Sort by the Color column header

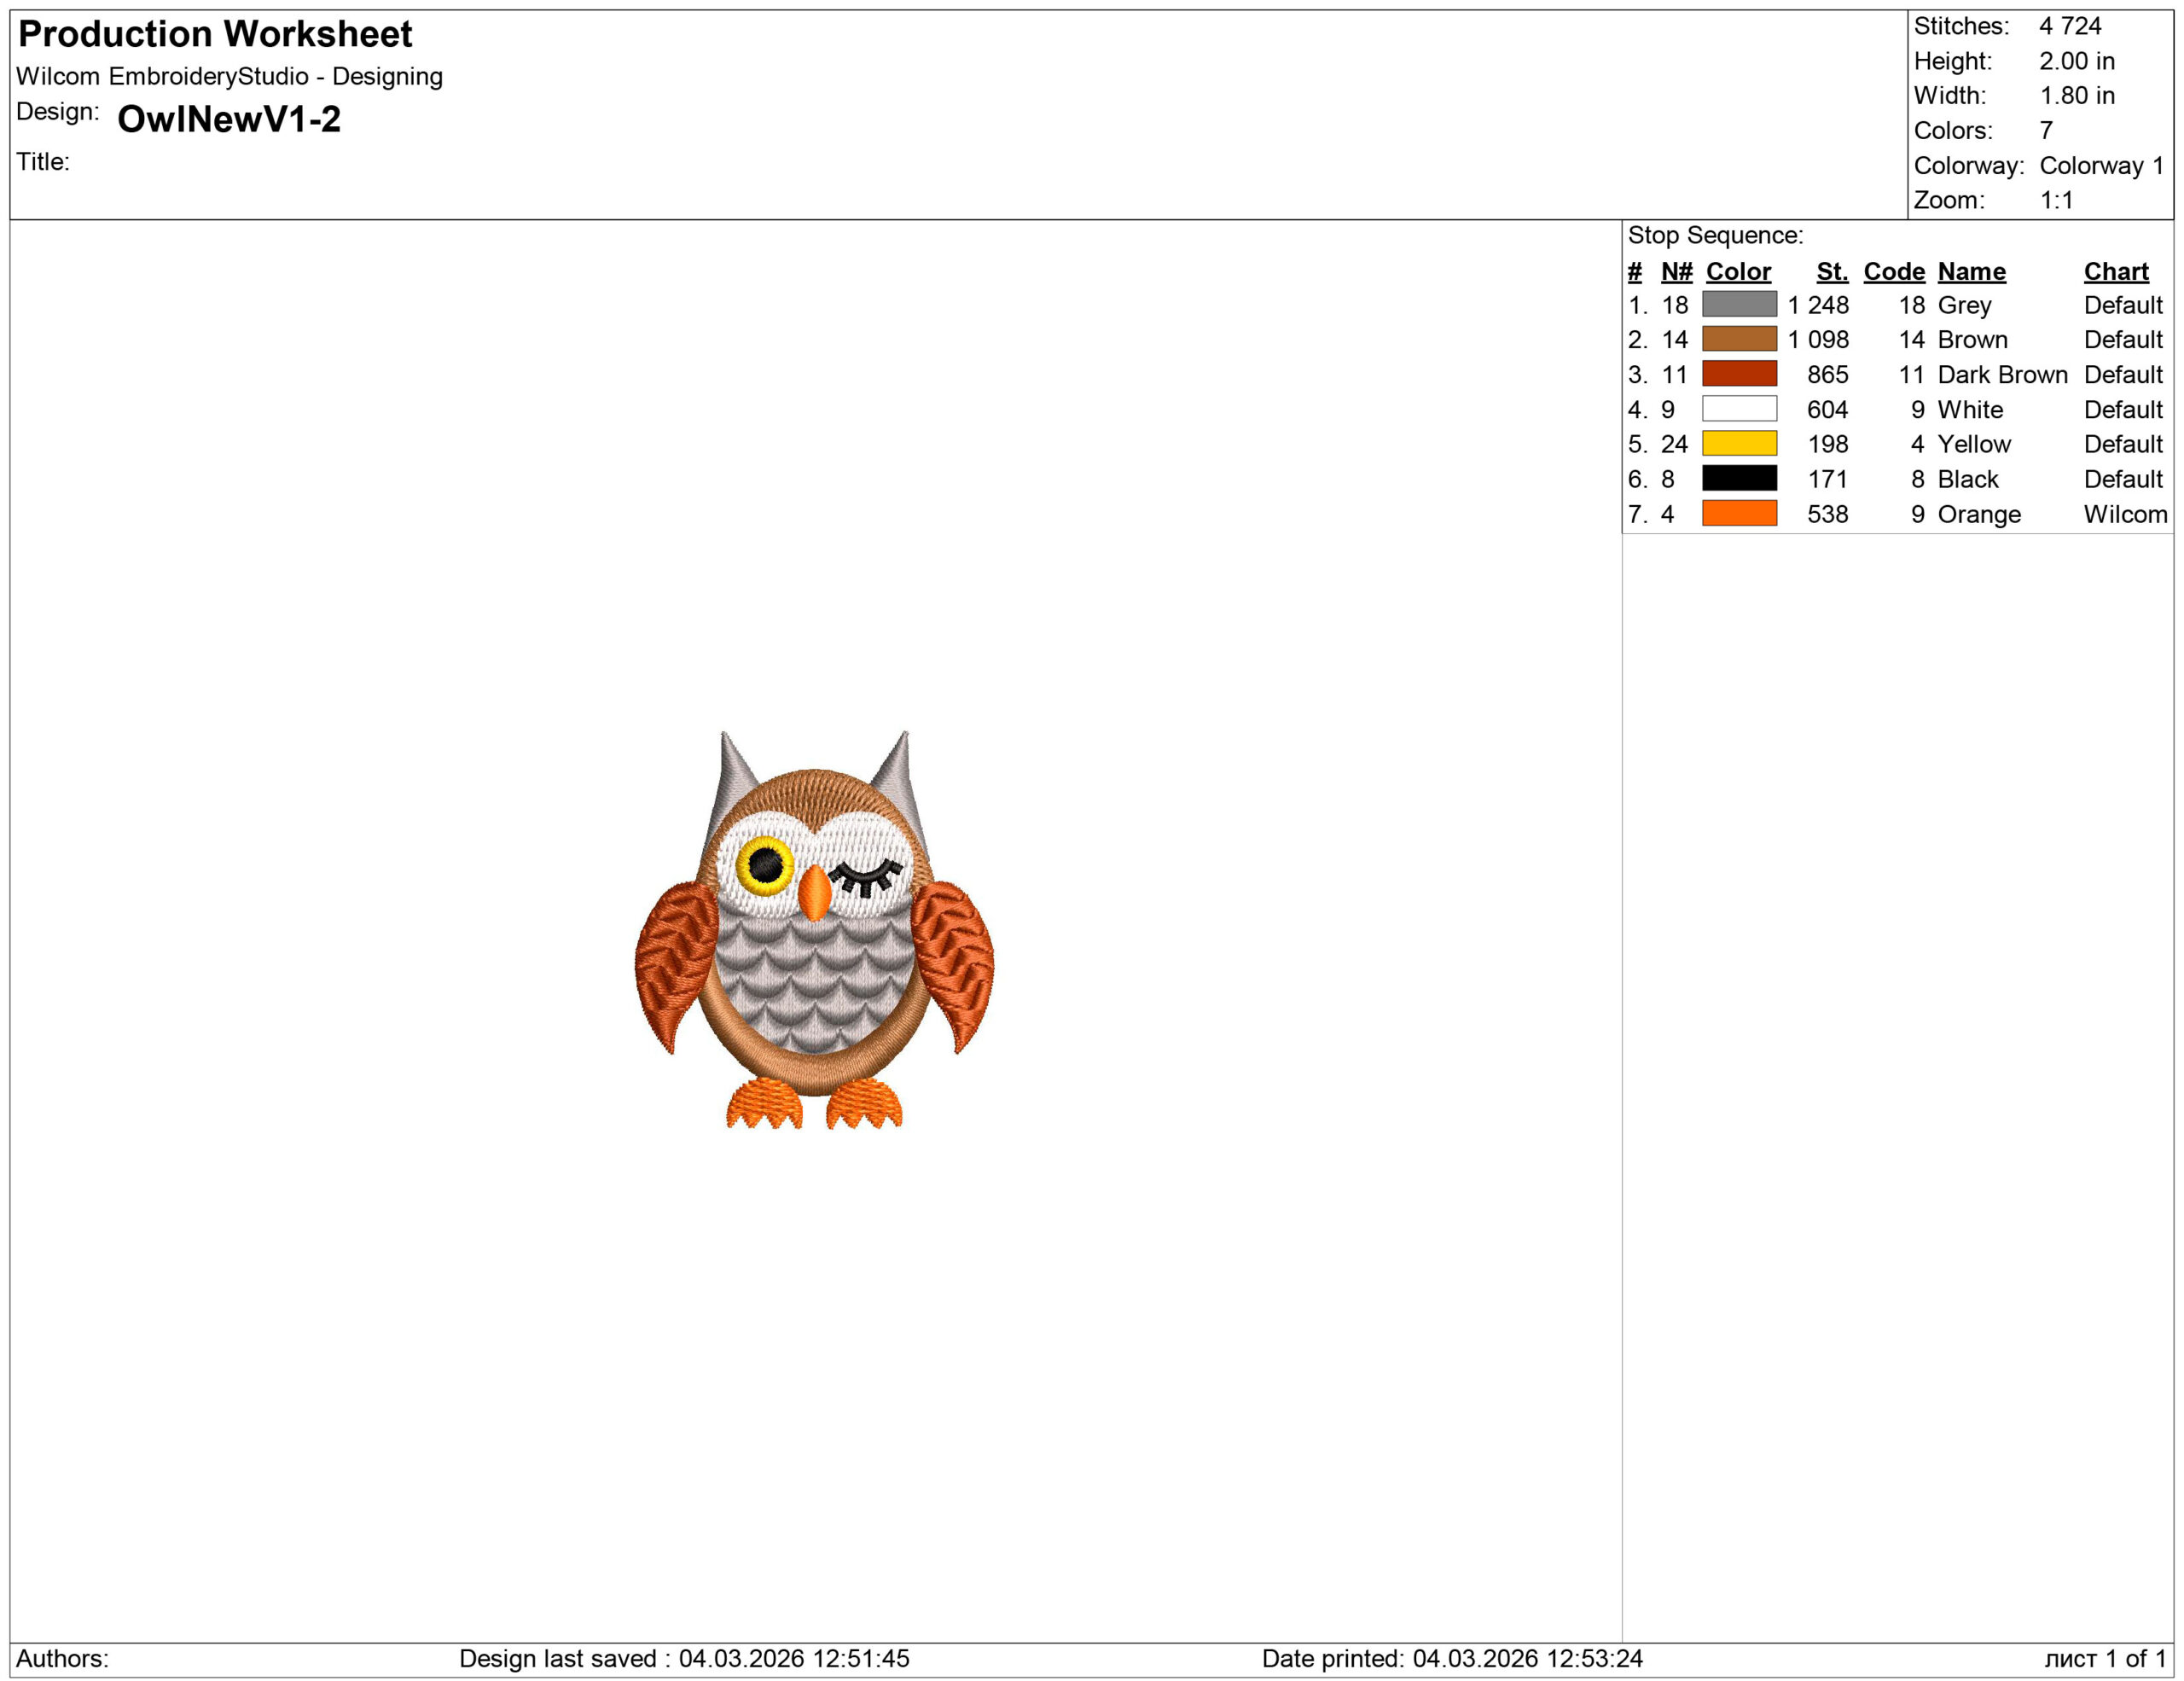click(x=1740, y=271)
